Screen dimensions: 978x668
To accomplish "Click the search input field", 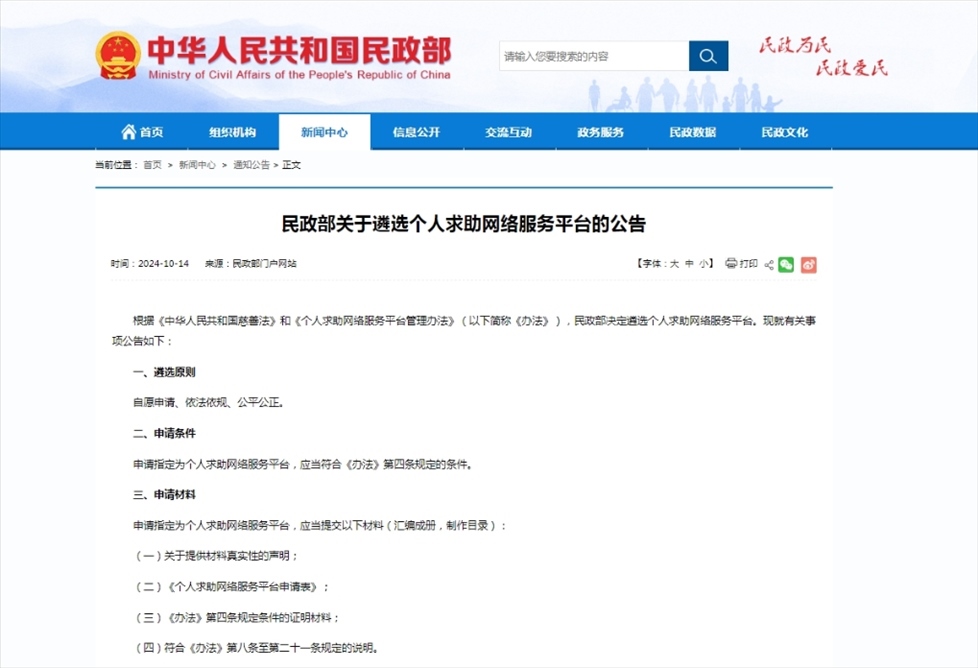I will 593,56.
